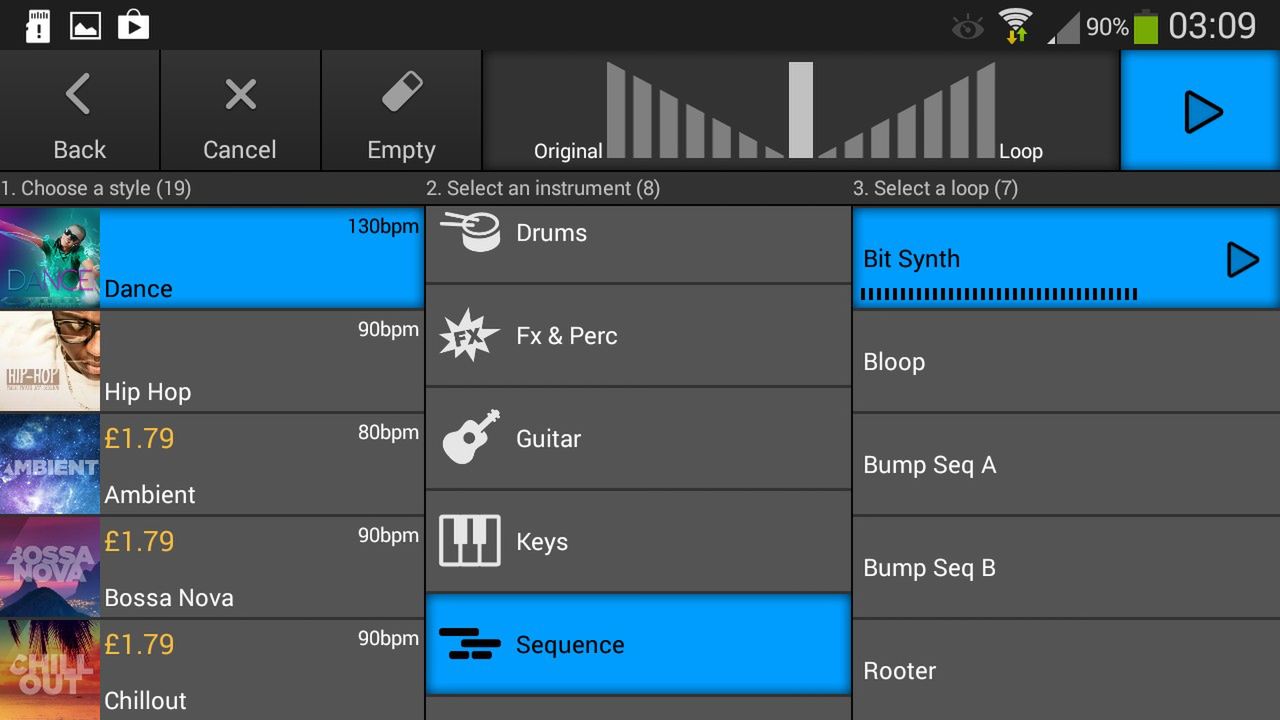Select the Guitar instrument icon
This screenshot has height=720, width=1280.
(470, 438)
